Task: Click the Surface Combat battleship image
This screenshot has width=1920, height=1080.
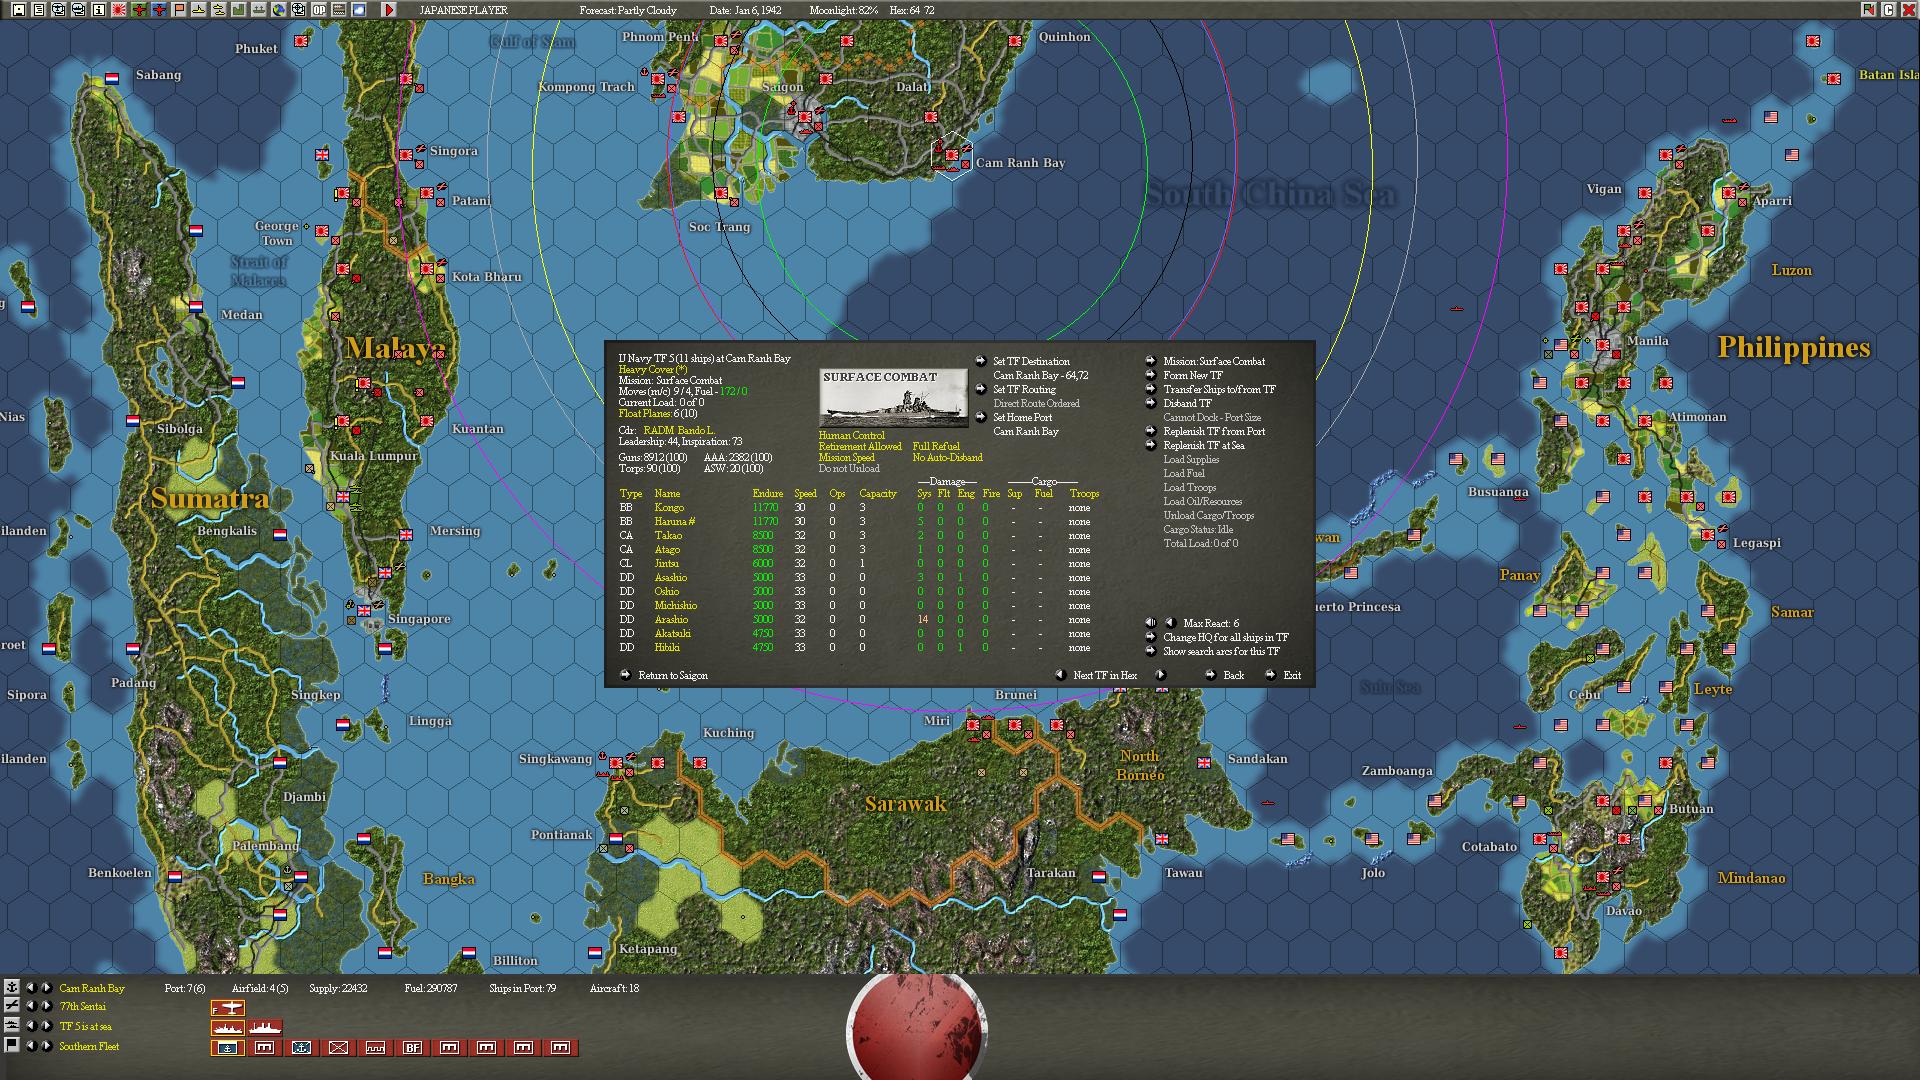Action: click(x=893, y=397)
